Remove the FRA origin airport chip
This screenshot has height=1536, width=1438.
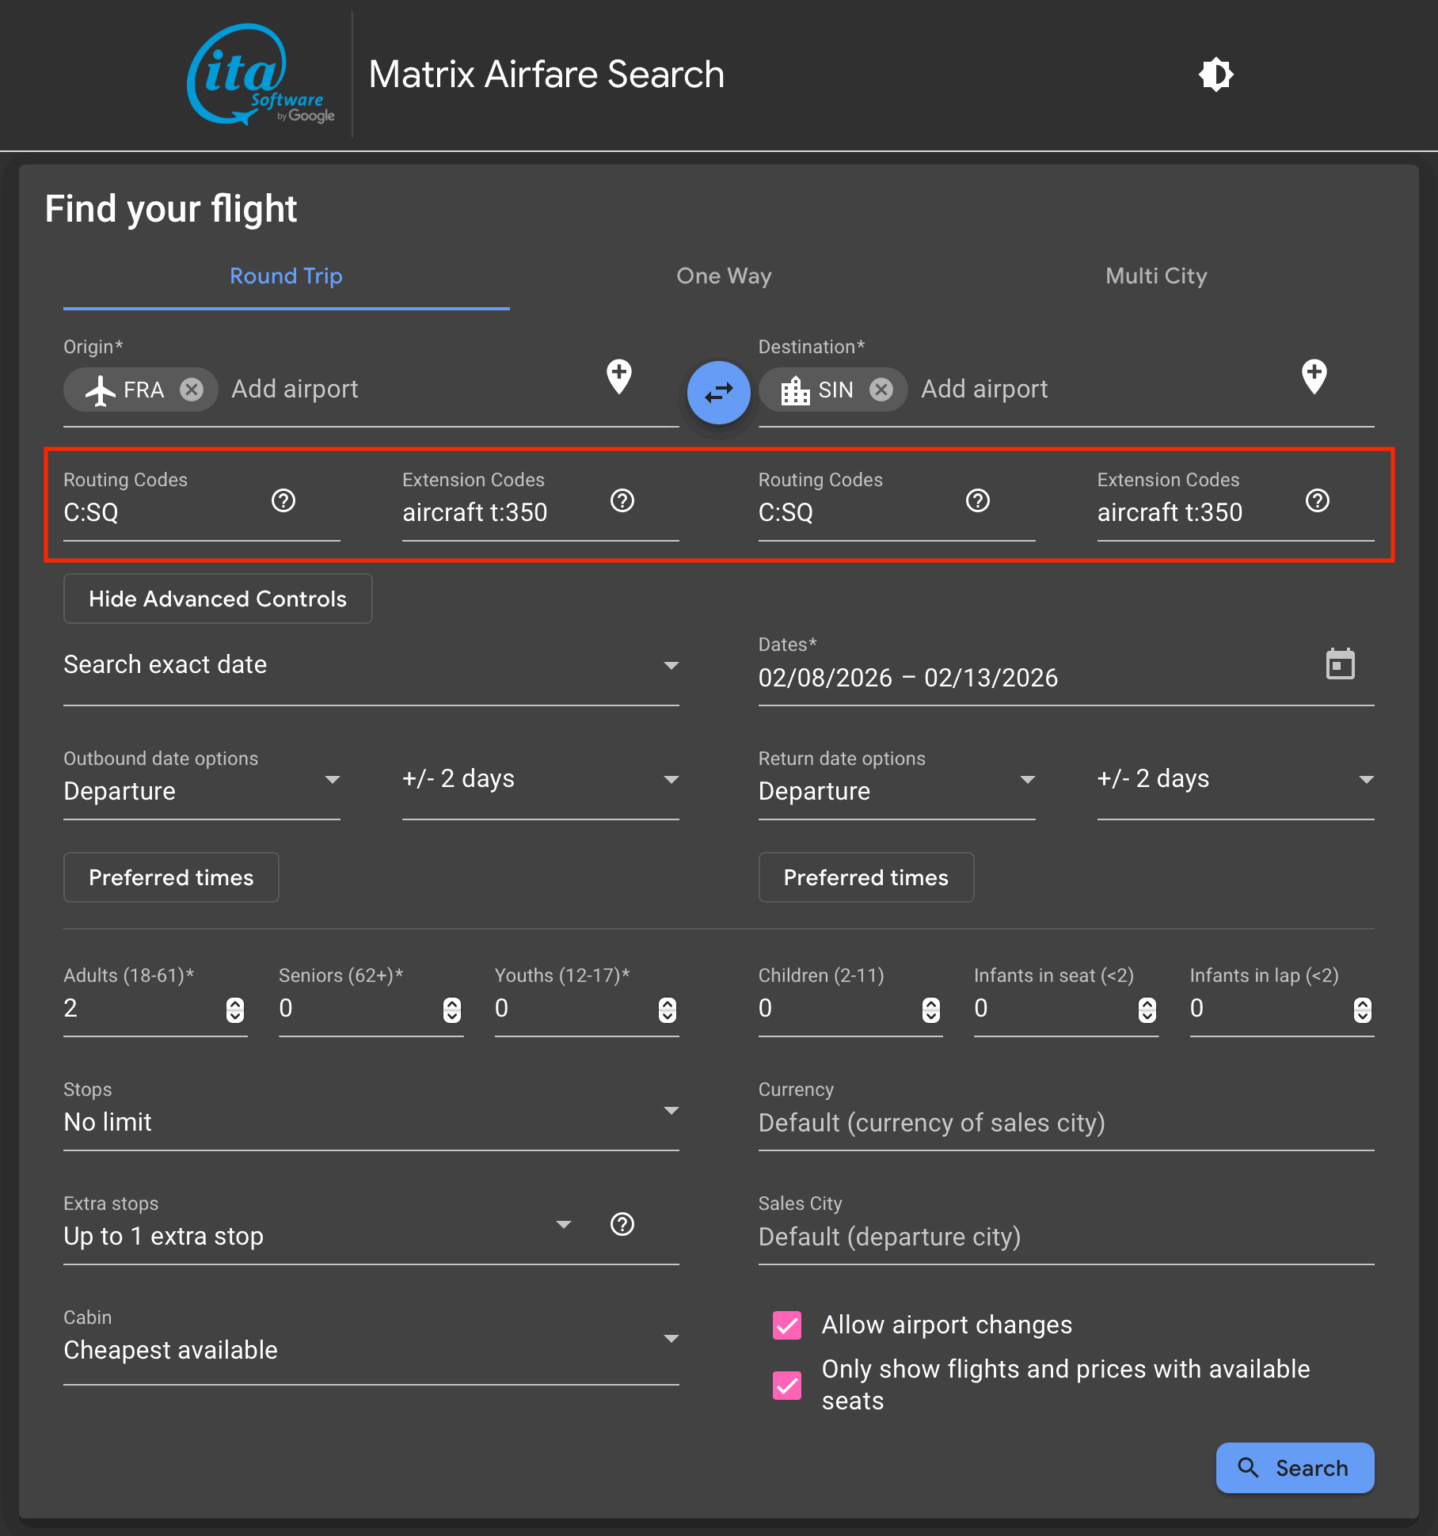[x=192, y=390]
